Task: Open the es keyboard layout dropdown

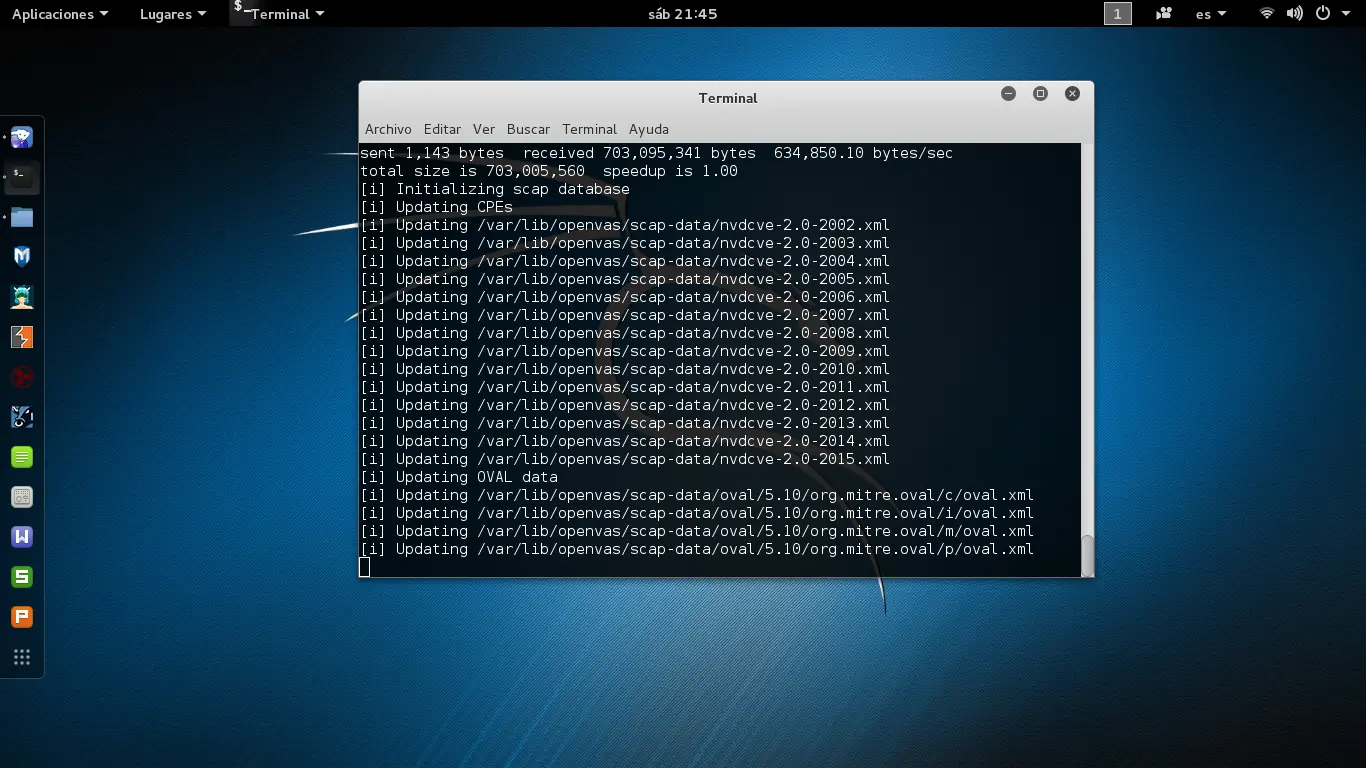Action: point(1211,14)
